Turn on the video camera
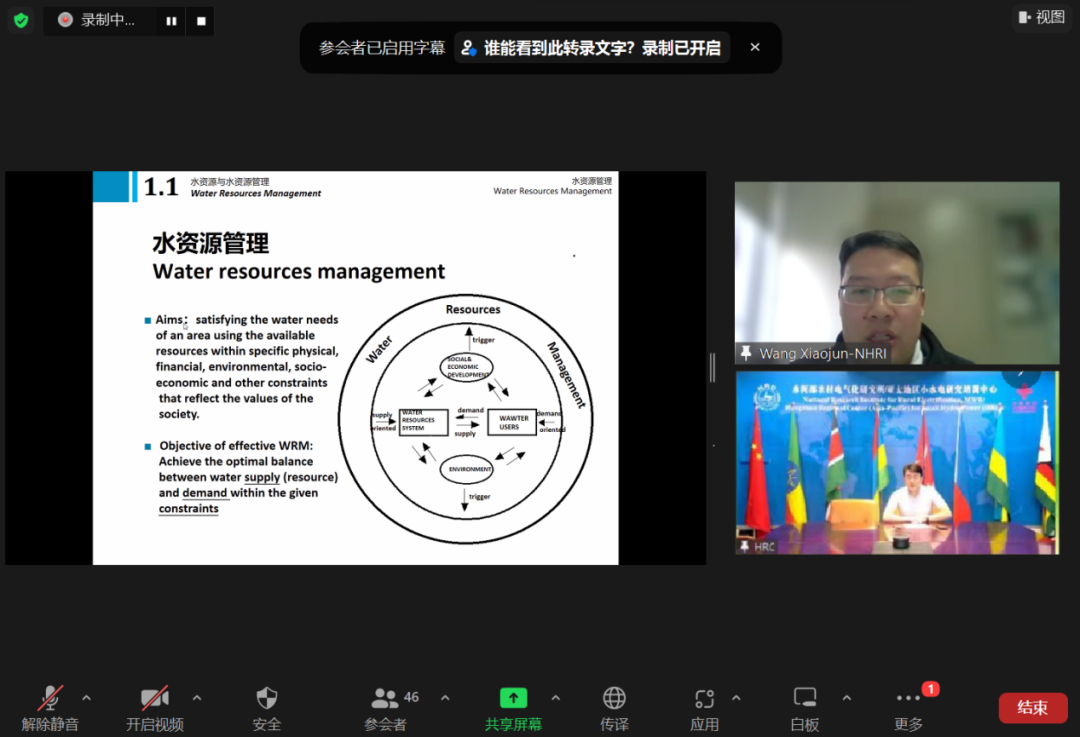The width and height of the screenshot is (1080, 737). (x=154, y=706)
